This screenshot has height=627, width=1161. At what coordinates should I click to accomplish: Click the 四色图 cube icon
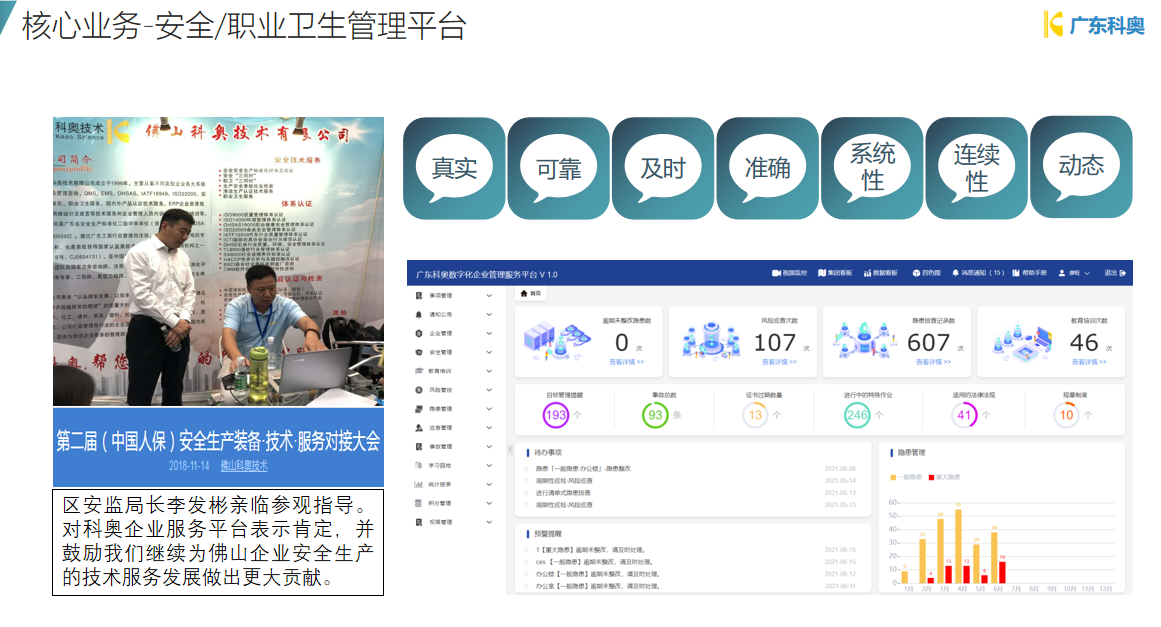coord(915,273)
